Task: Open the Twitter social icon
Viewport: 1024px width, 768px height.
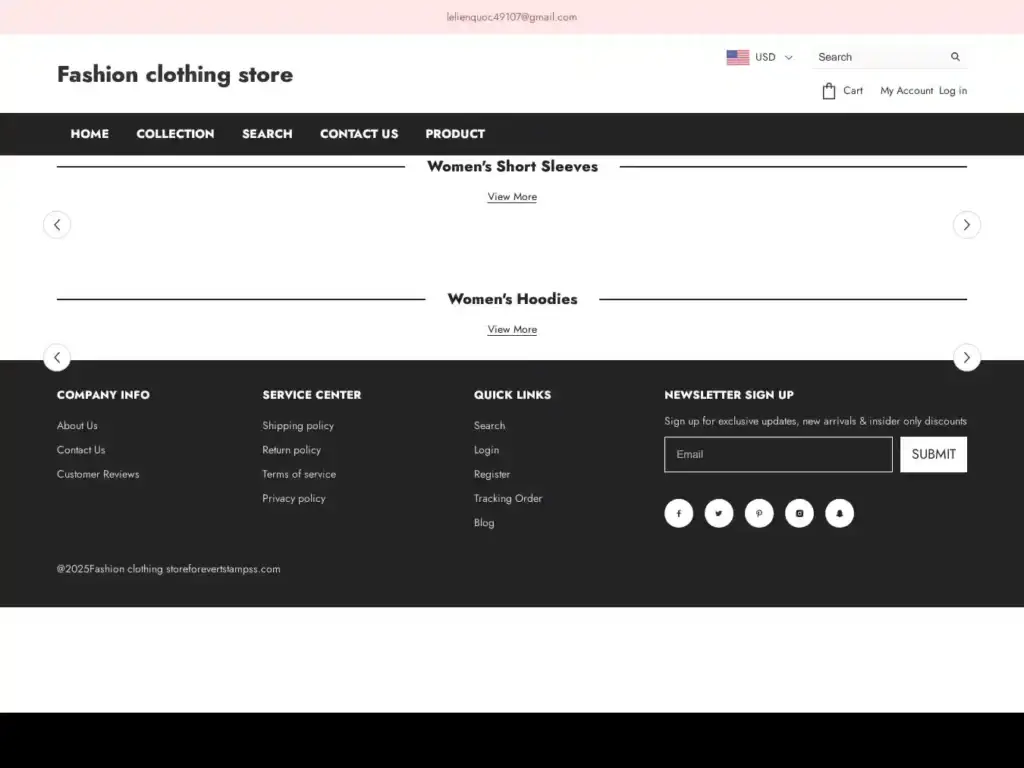Action: click(718, 513)
